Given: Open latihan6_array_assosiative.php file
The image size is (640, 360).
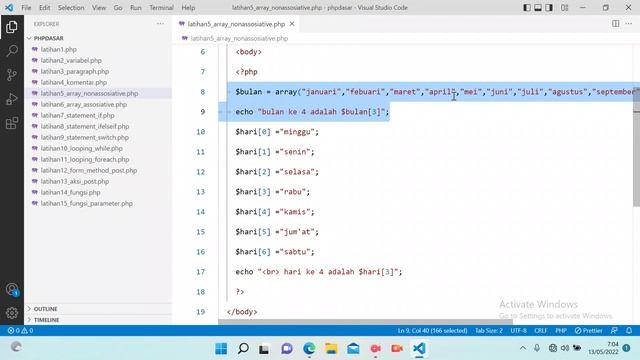Looking at the screenshot, I should (84, 104).
